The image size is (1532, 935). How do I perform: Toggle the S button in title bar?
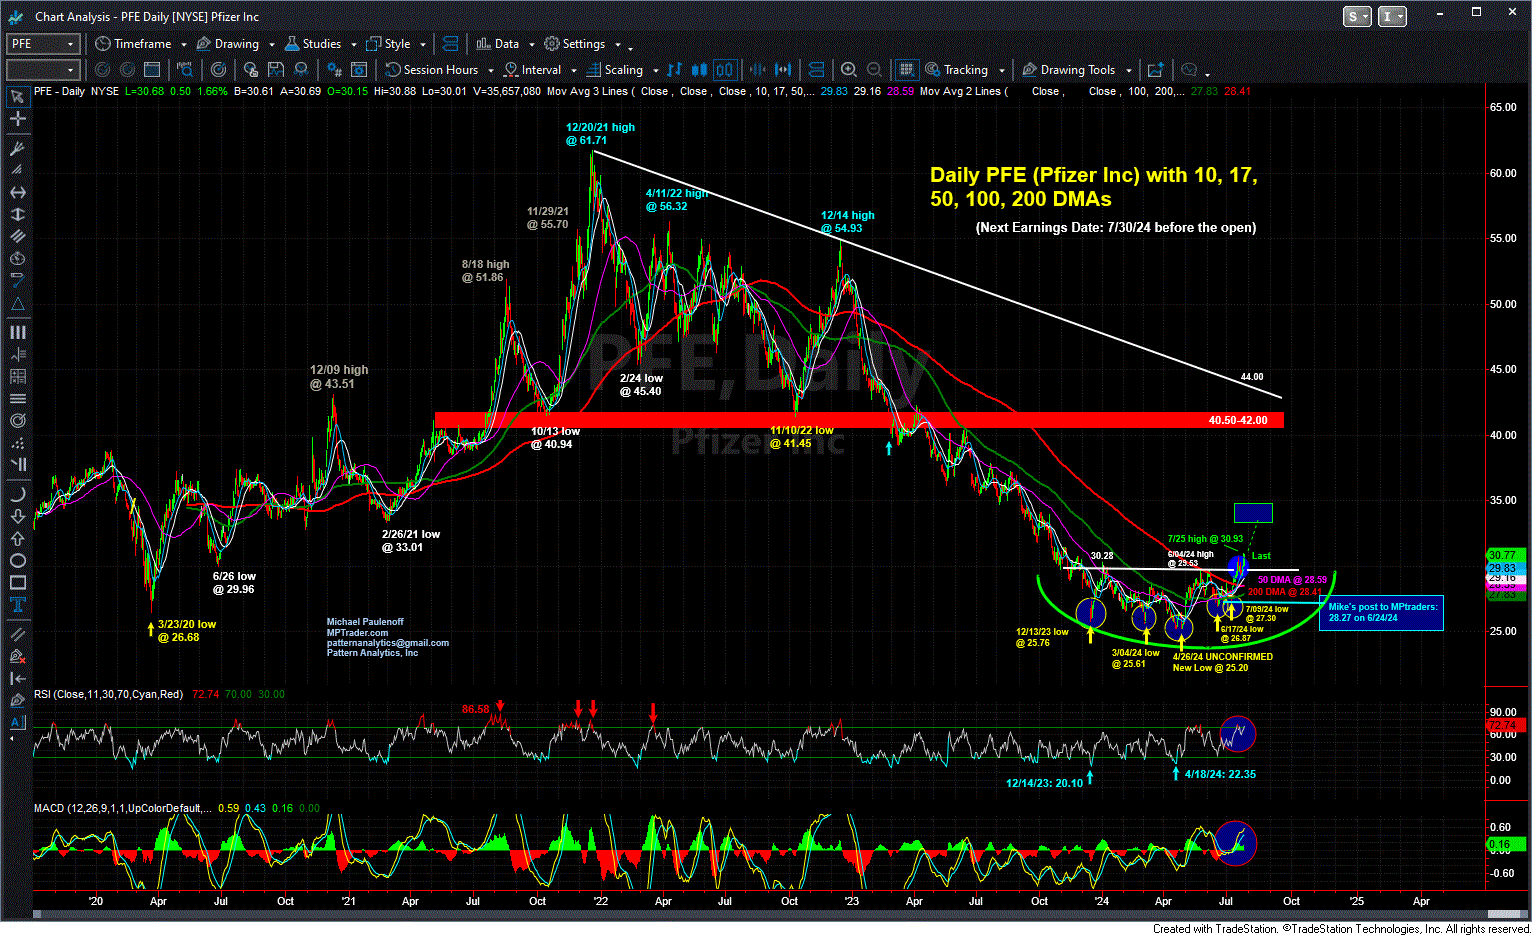(x=1357, y=16)
